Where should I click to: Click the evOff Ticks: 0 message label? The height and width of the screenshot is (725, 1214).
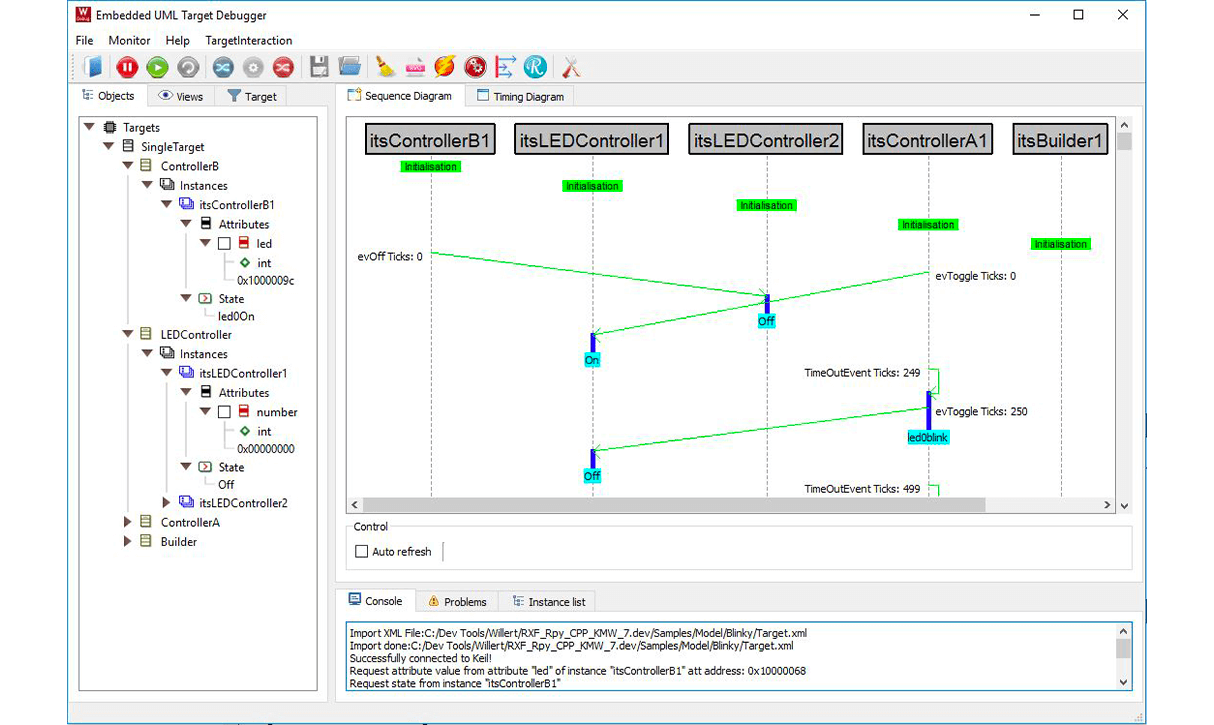click(x=390, y=257)
